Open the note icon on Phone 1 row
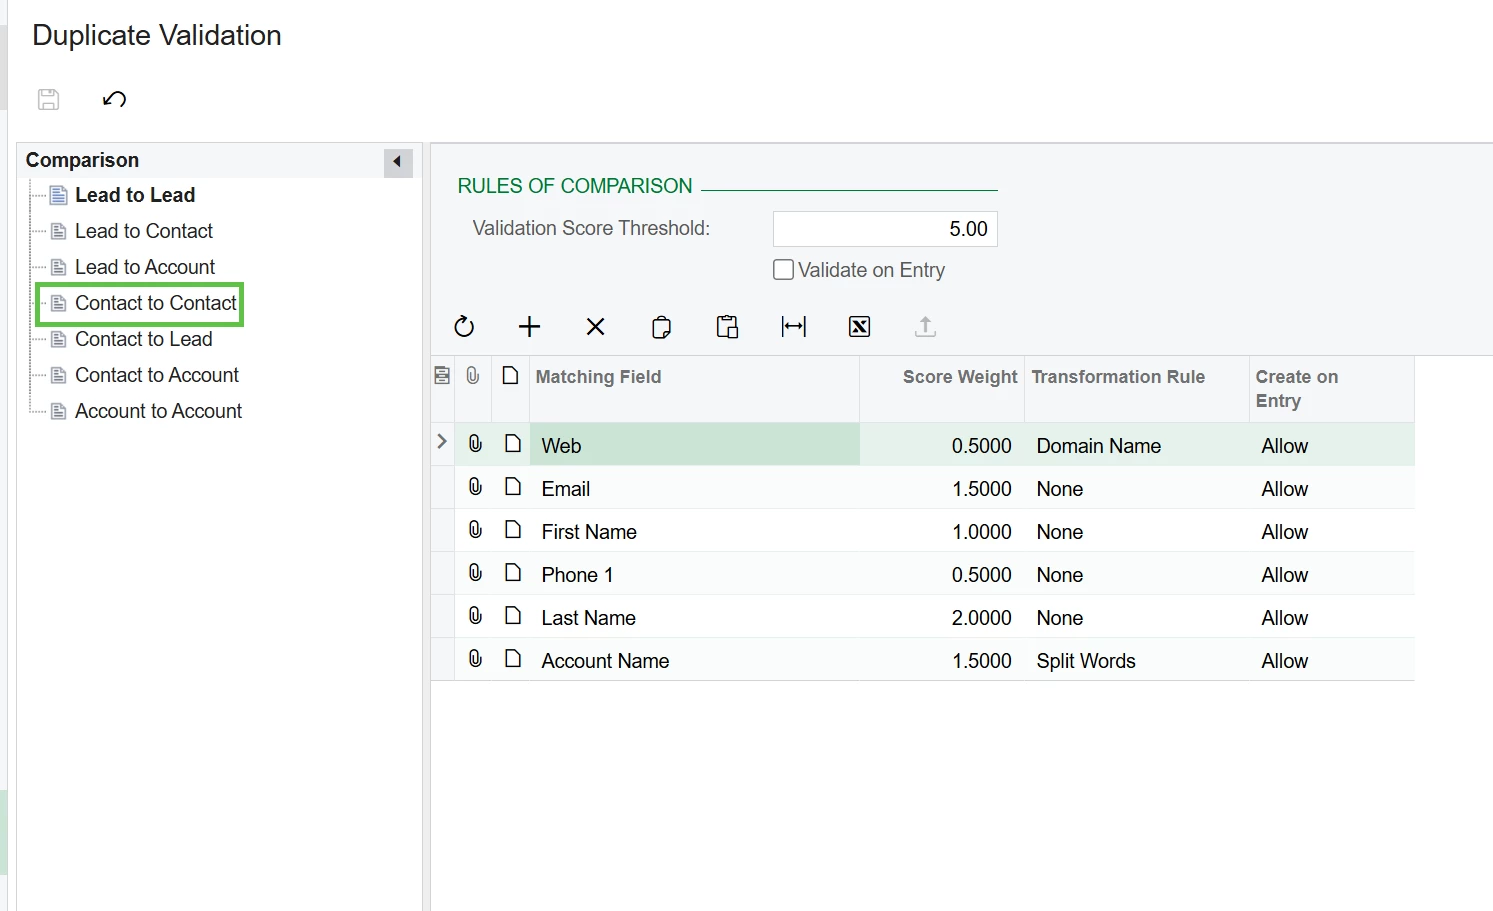Screen dimensions: 1493x911 coord(513,573)
